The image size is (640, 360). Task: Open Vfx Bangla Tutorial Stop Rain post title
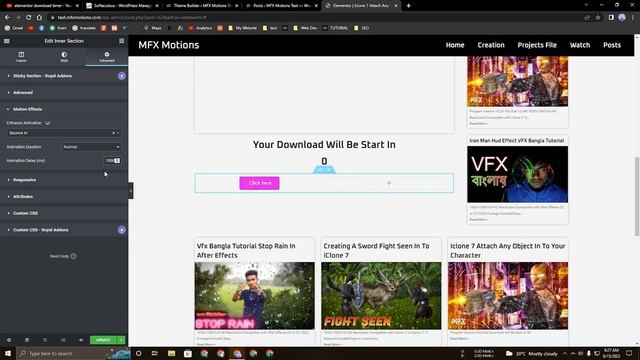(x=246, y=251)
